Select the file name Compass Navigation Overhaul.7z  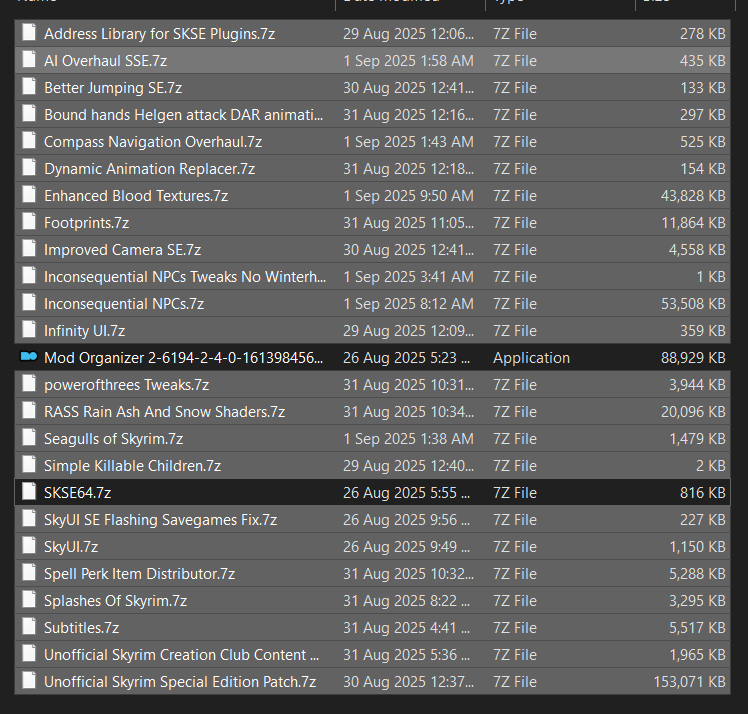click(x=153, y=142)
